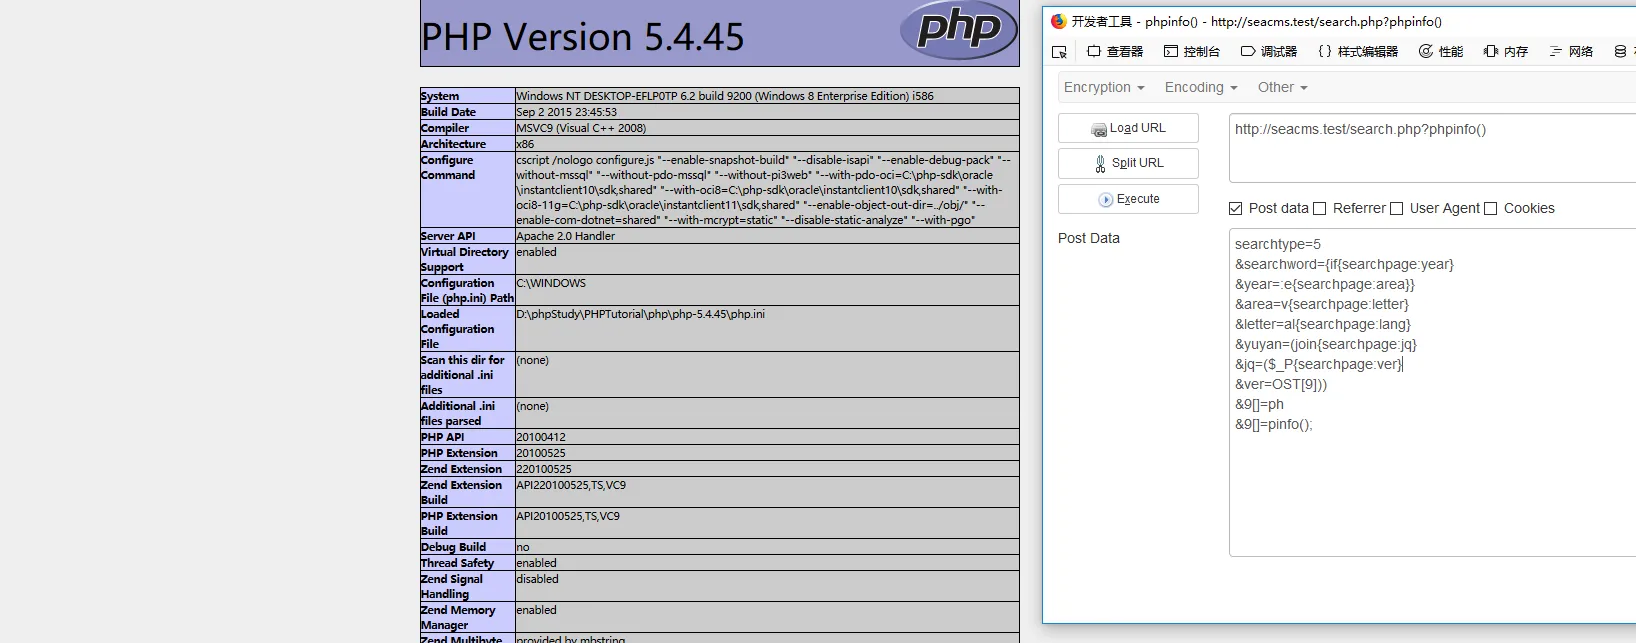Click the Firefox icon in the devtools title bar
The image size is (1636, 643).
point(1059,21)
